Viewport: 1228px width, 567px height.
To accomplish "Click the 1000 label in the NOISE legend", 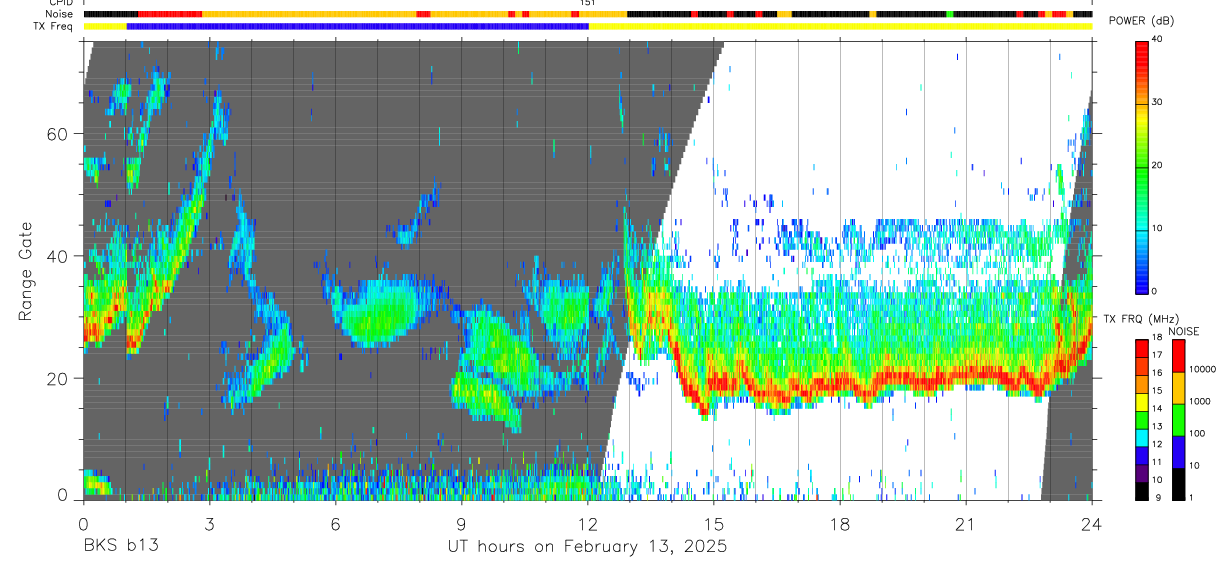I will (x=1200, y=401).
